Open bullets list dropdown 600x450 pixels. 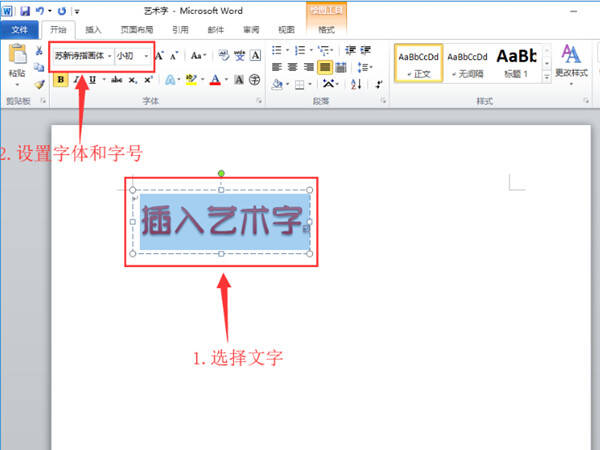click(x=287, y=50)
